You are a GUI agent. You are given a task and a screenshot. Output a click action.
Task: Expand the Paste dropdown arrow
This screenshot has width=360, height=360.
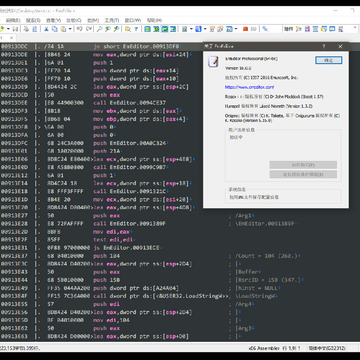click(x=70, y=29)
